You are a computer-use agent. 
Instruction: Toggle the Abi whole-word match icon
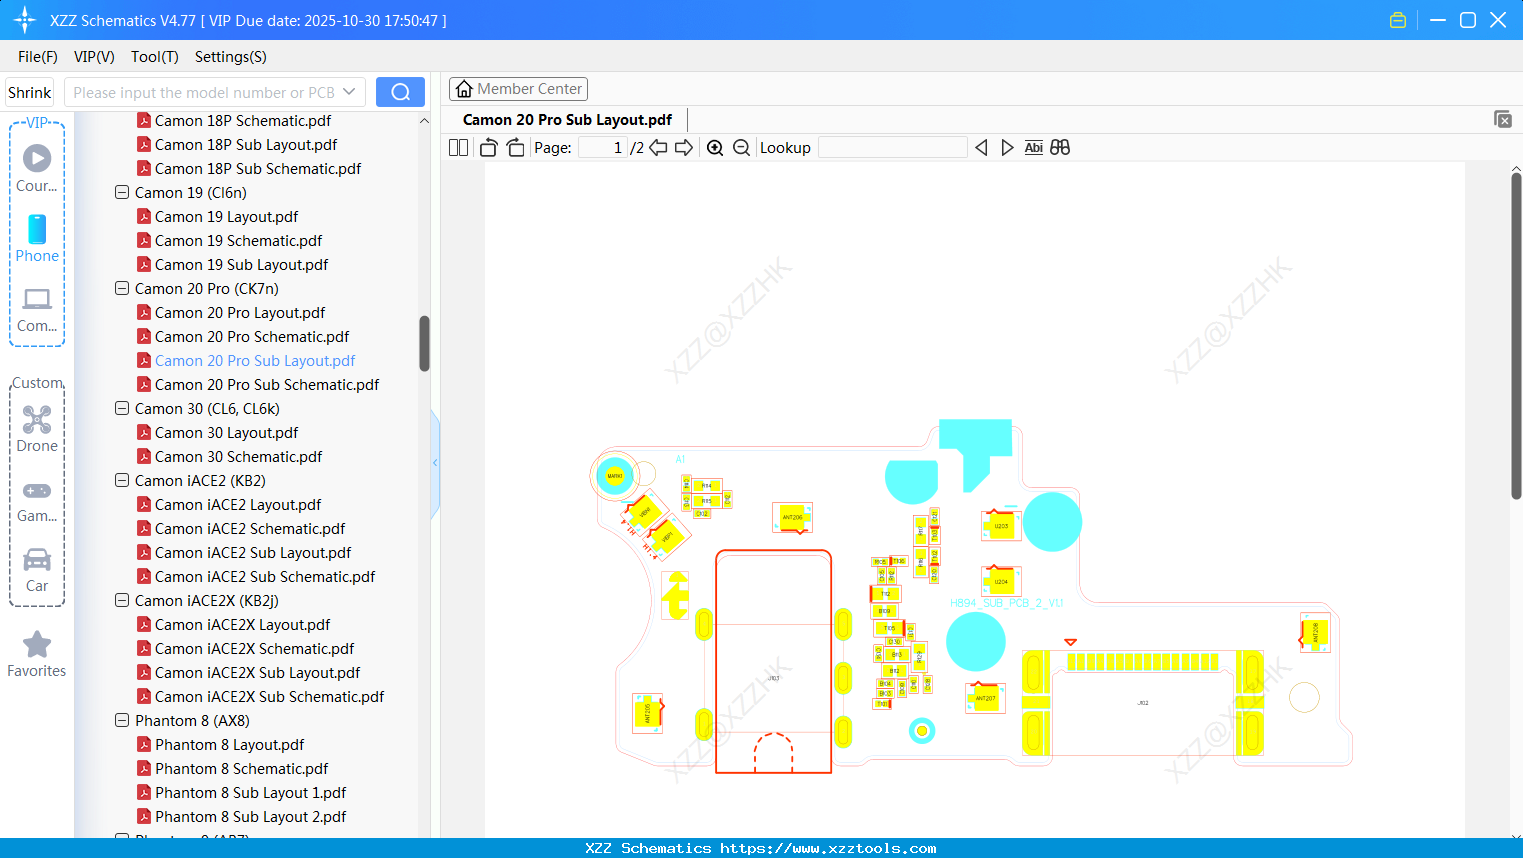pyautogui.click(x=1034, y=148)
